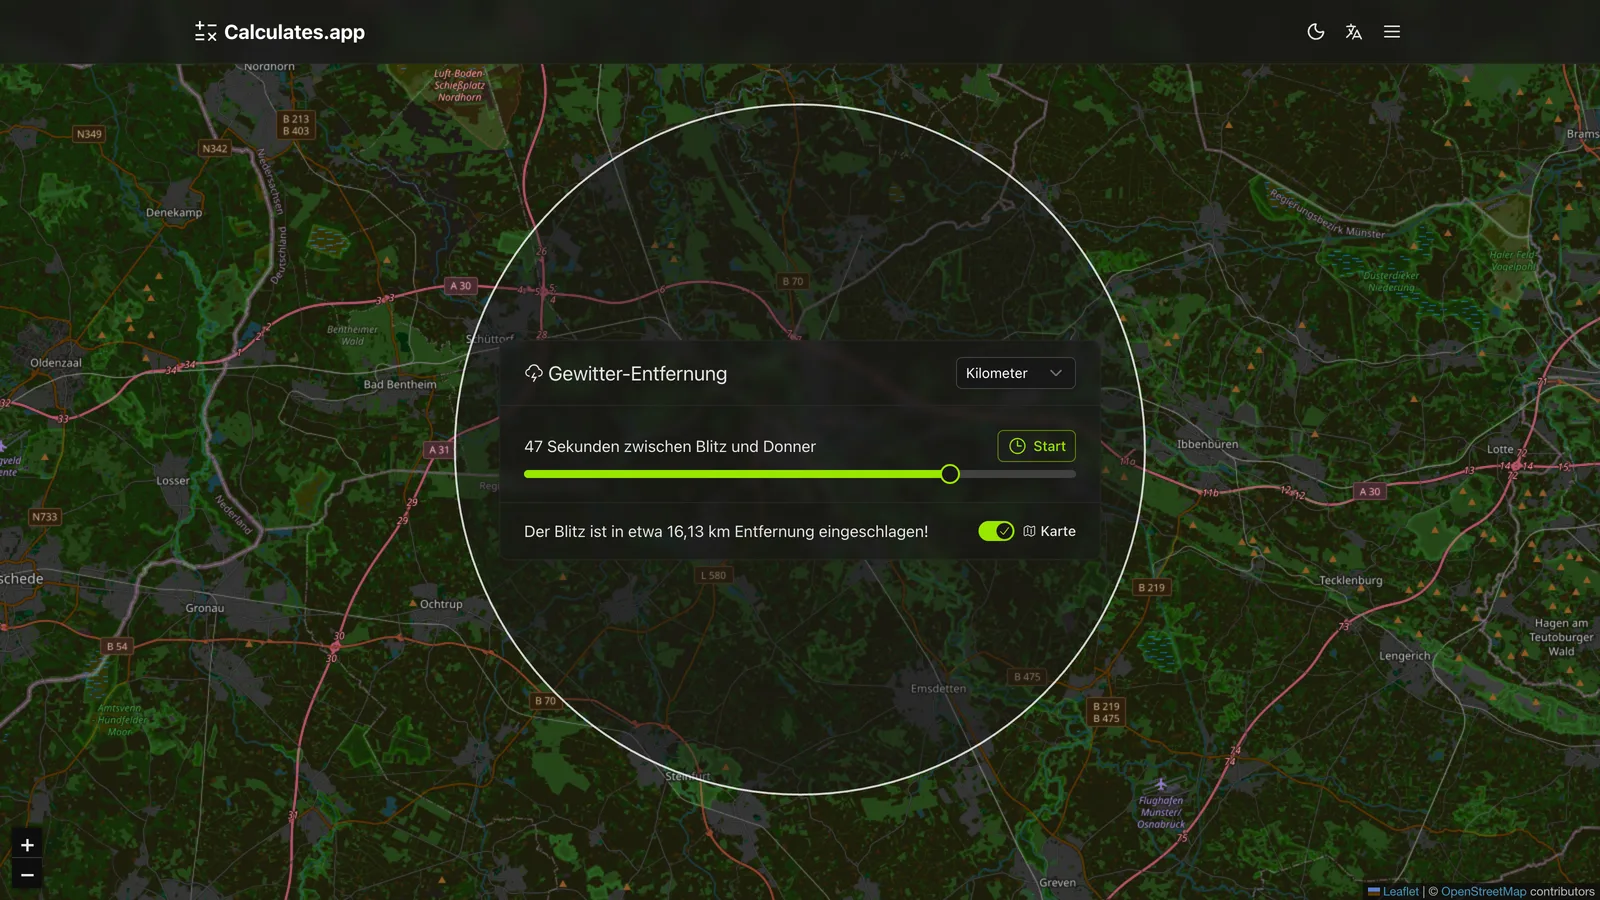Click the Hagen am Teutoburger Wald label
This screenshot has width=1600, height=900.
1561,637
